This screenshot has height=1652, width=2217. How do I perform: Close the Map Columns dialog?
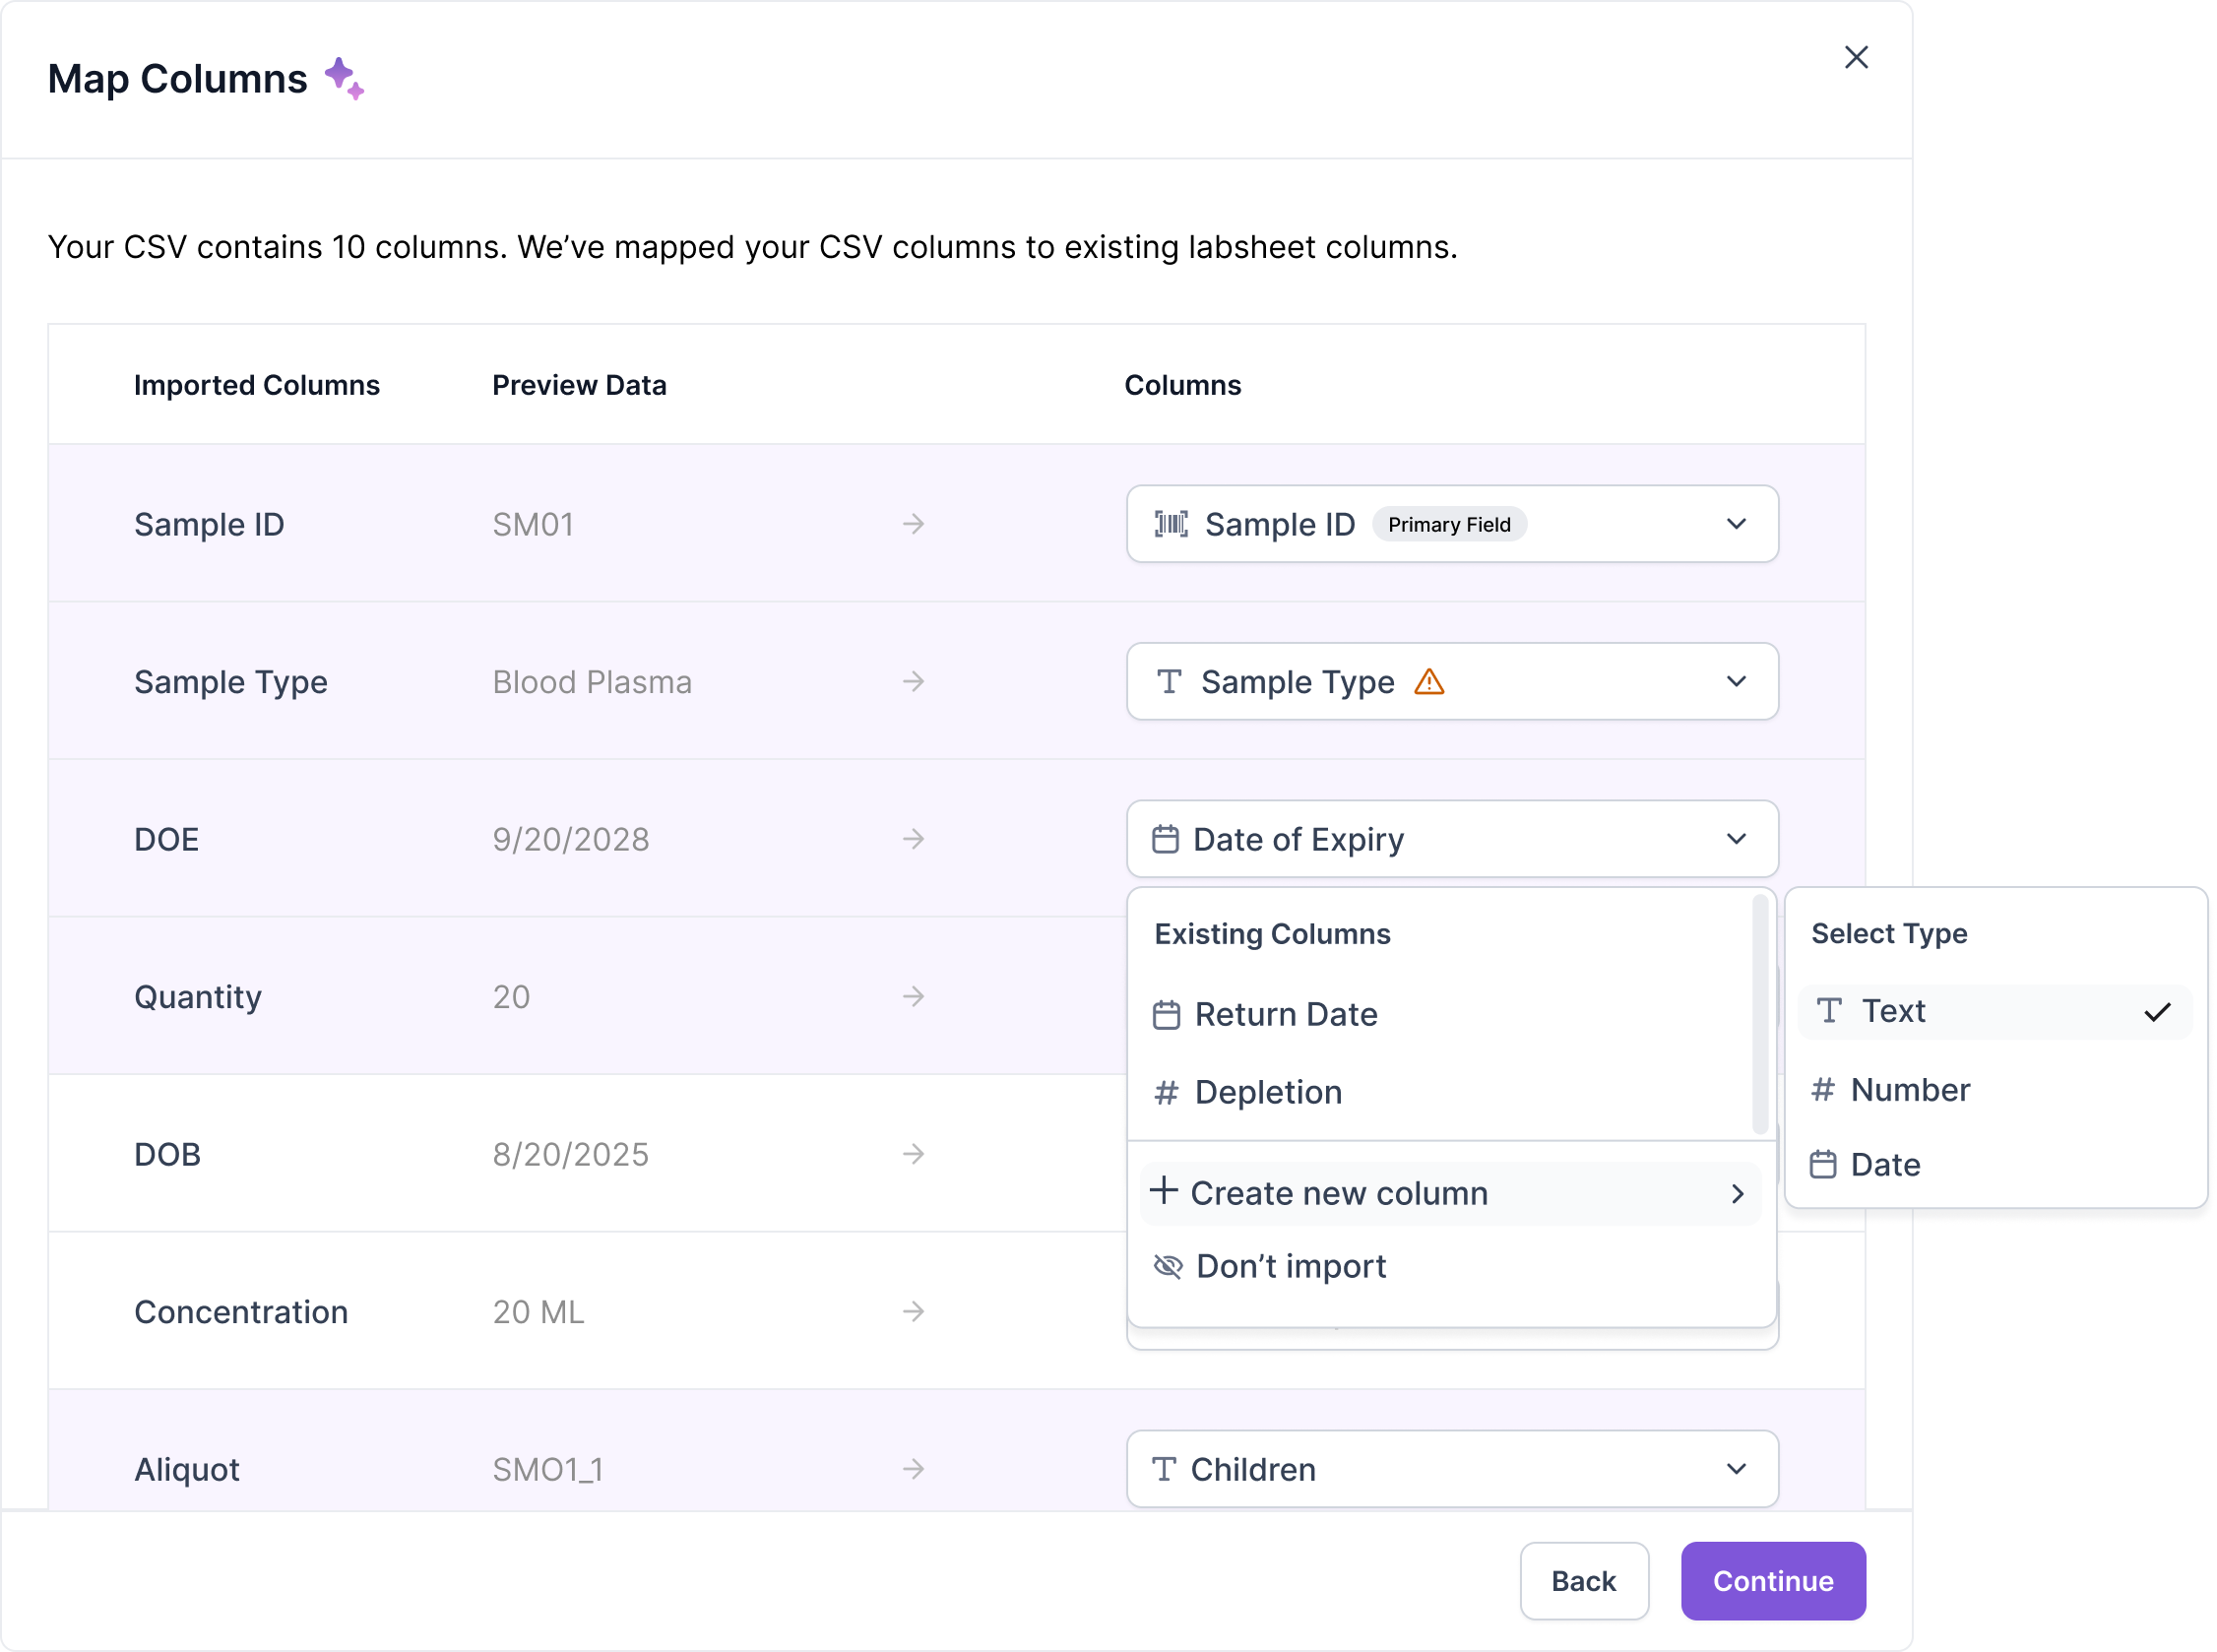[x=1856, y=58]
